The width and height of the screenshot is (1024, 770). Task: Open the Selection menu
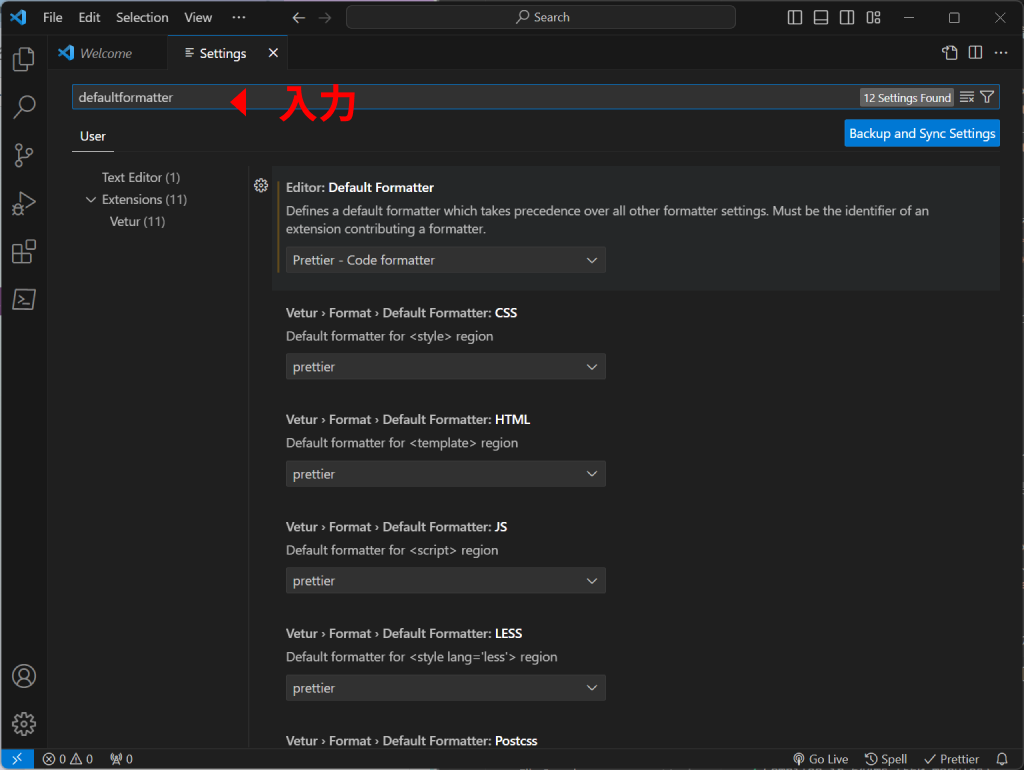pyautogui.click(x=142, y=18)
